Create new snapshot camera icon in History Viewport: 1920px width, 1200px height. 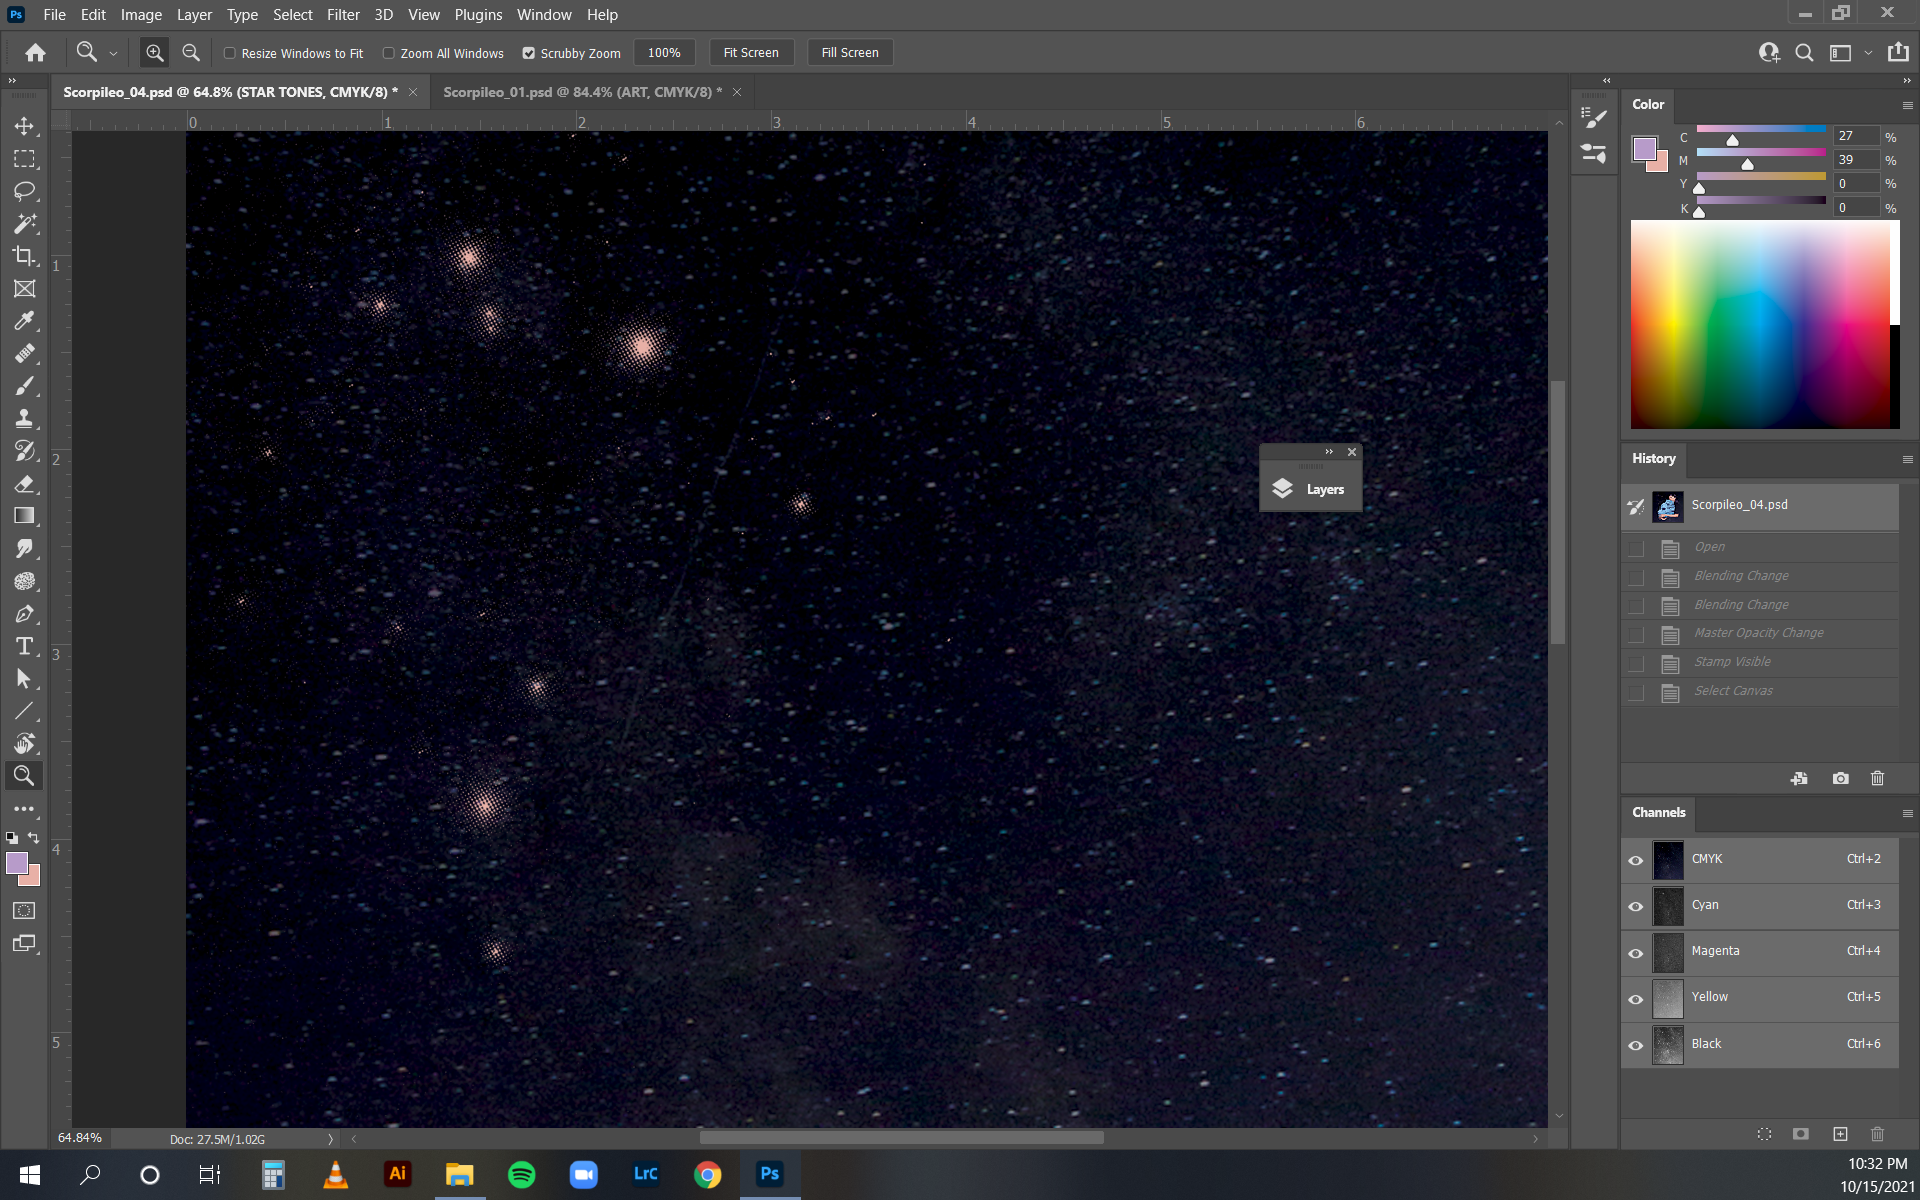coord(1840,778)
